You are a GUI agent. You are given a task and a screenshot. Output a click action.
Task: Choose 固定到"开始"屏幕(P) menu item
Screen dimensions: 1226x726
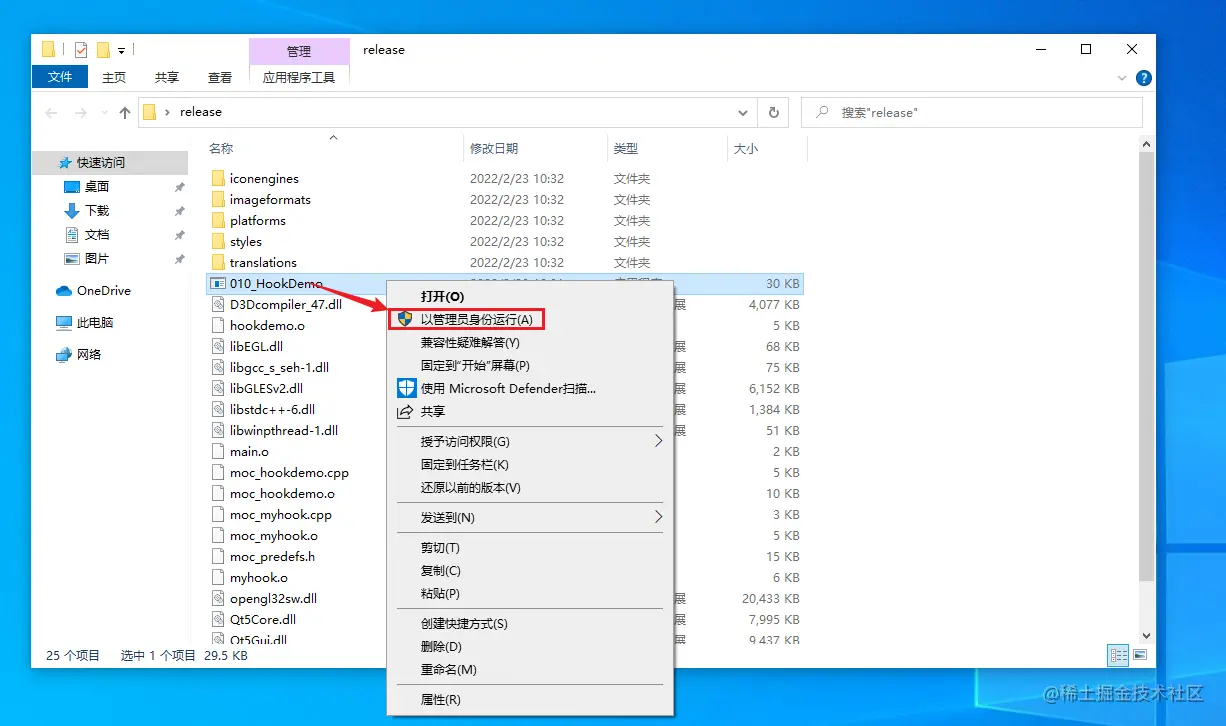point(530,366)
